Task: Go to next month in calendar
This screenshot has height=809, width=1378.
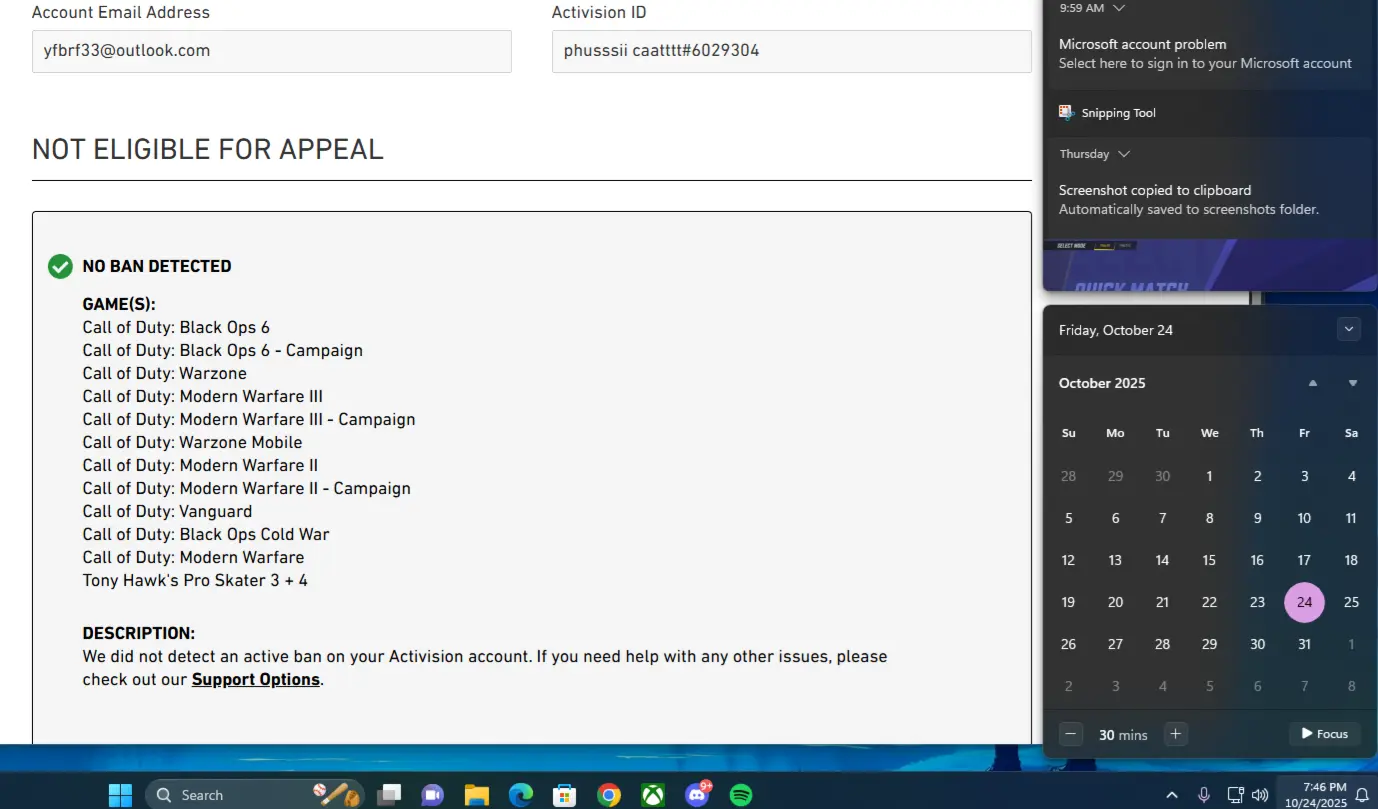Action: [x=1353, y=383]
